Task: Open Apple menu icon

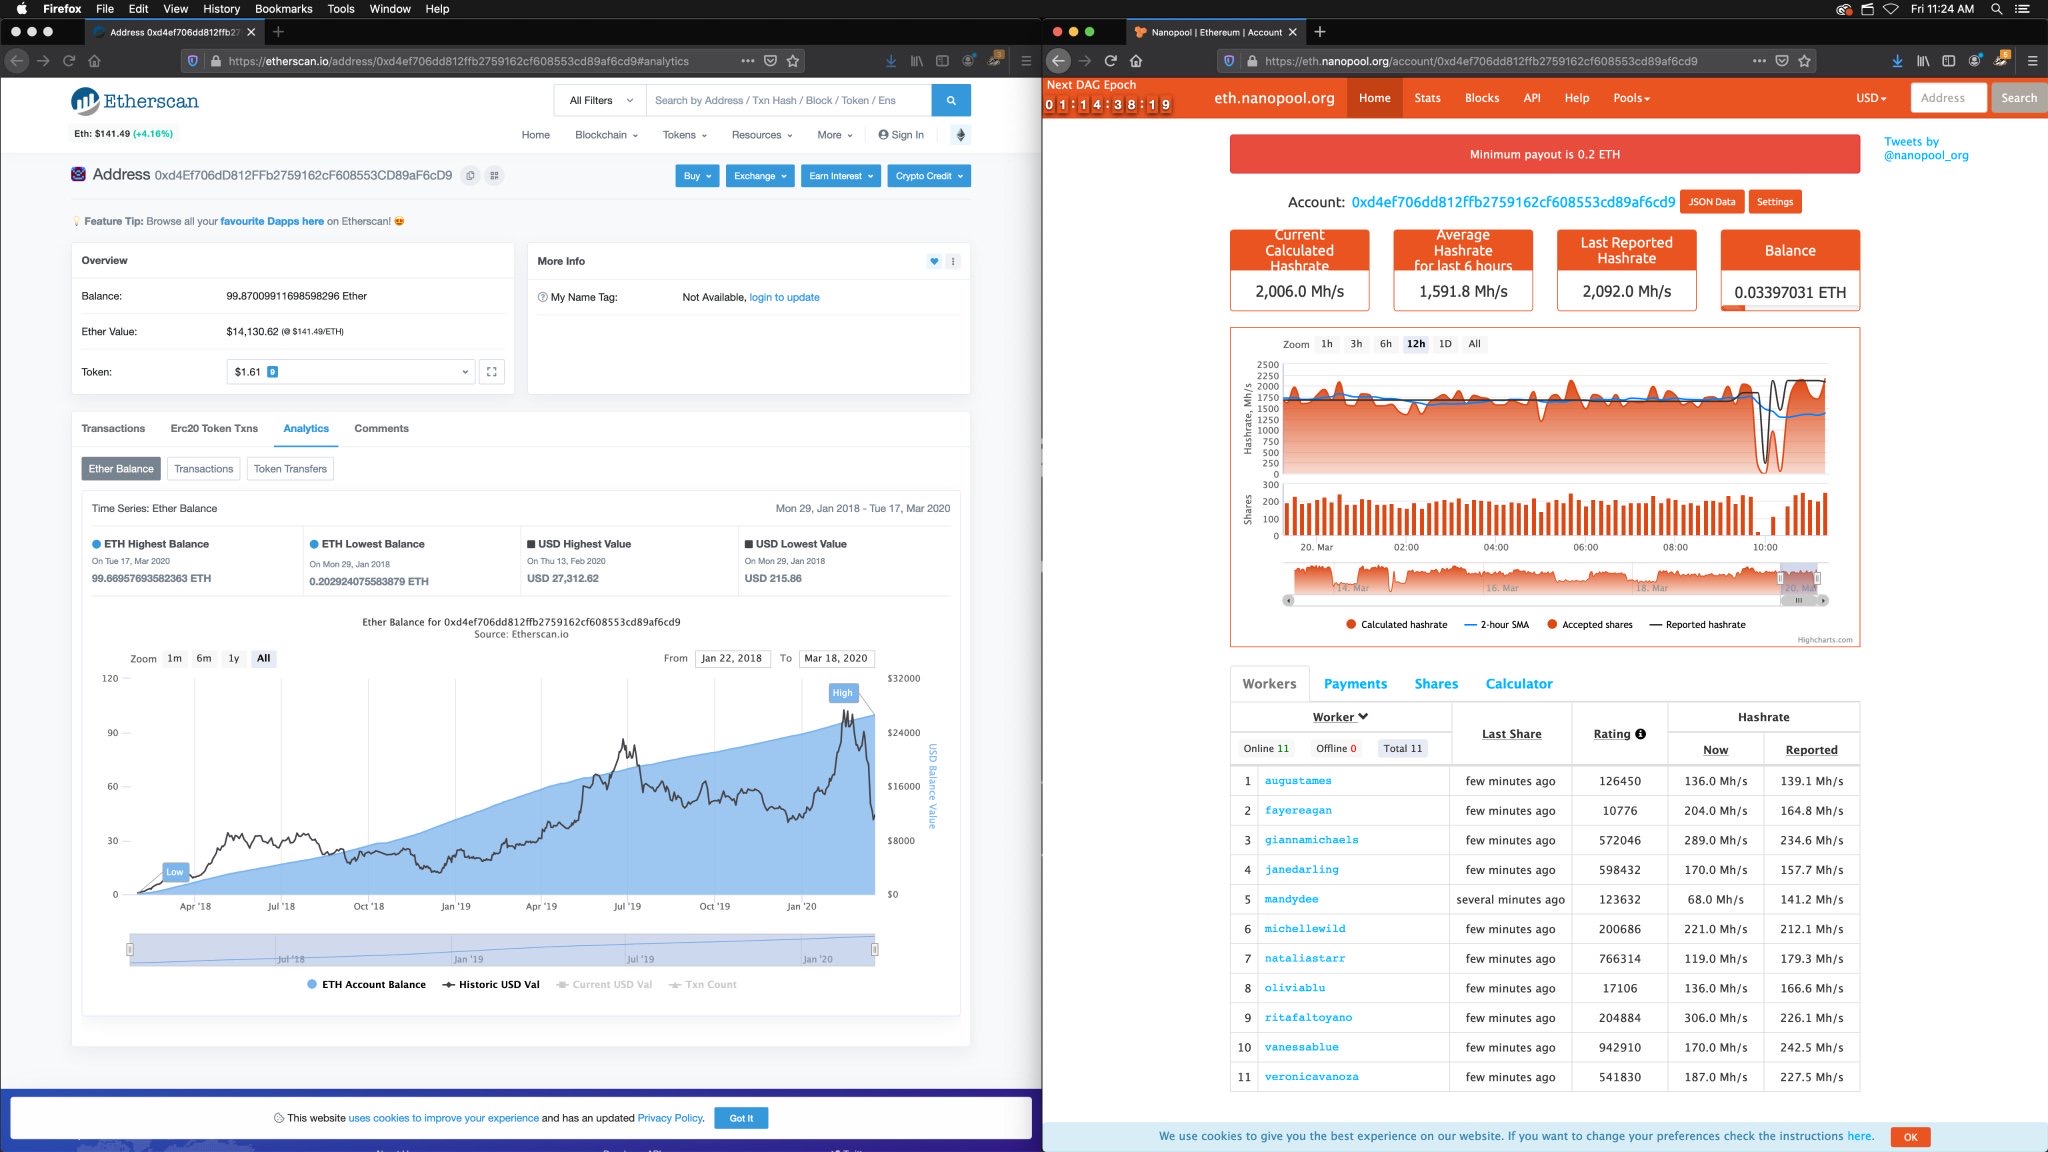Action: 22,9
